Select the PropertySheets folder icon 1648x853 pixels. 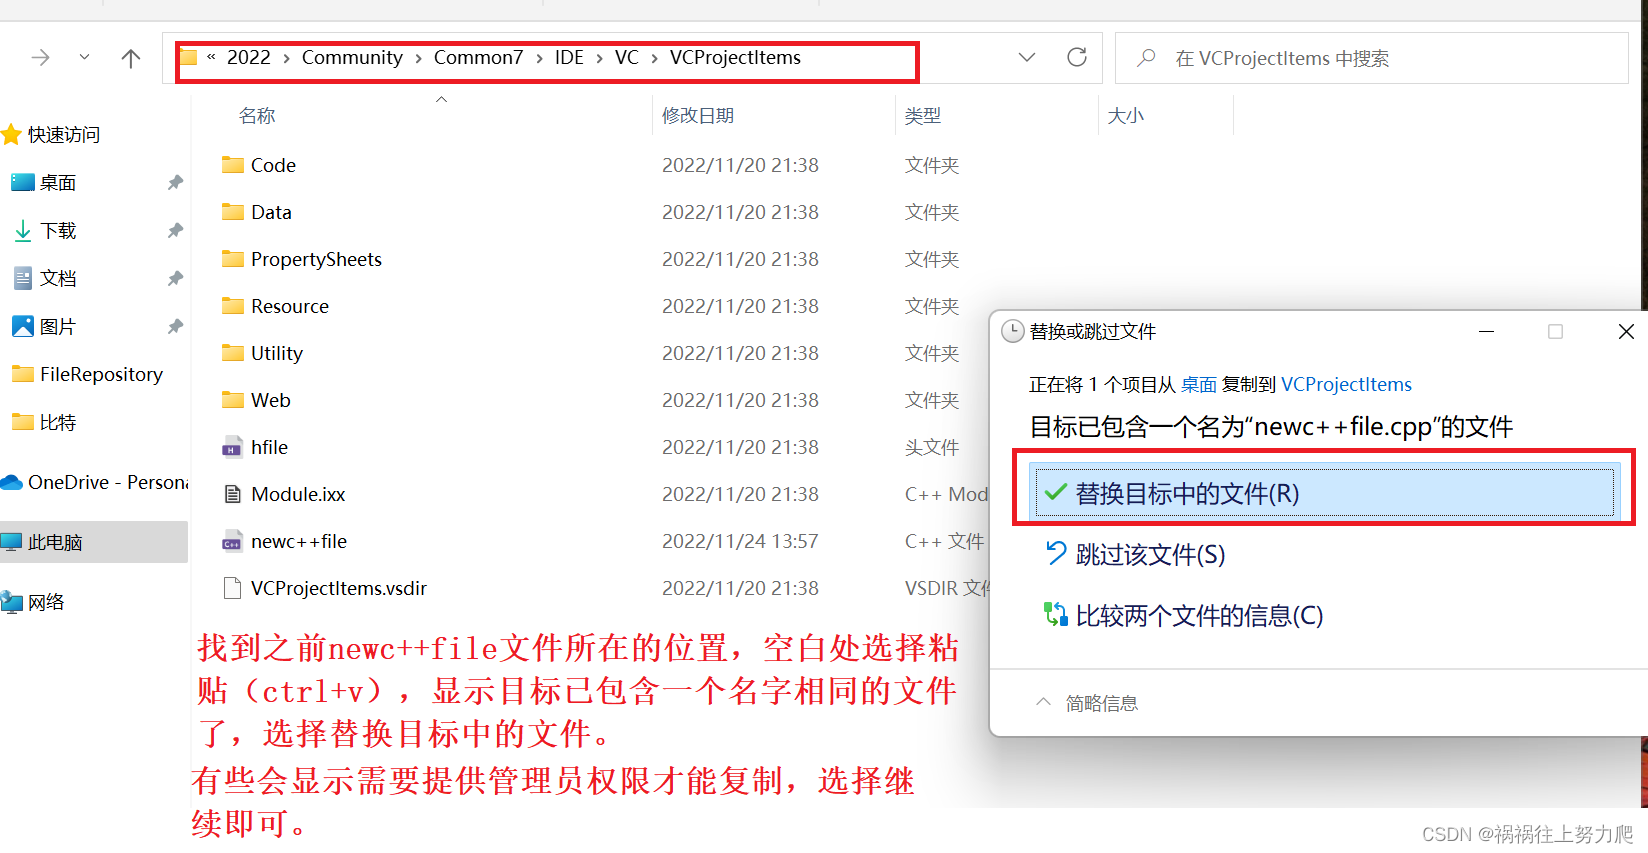(233, 258)
